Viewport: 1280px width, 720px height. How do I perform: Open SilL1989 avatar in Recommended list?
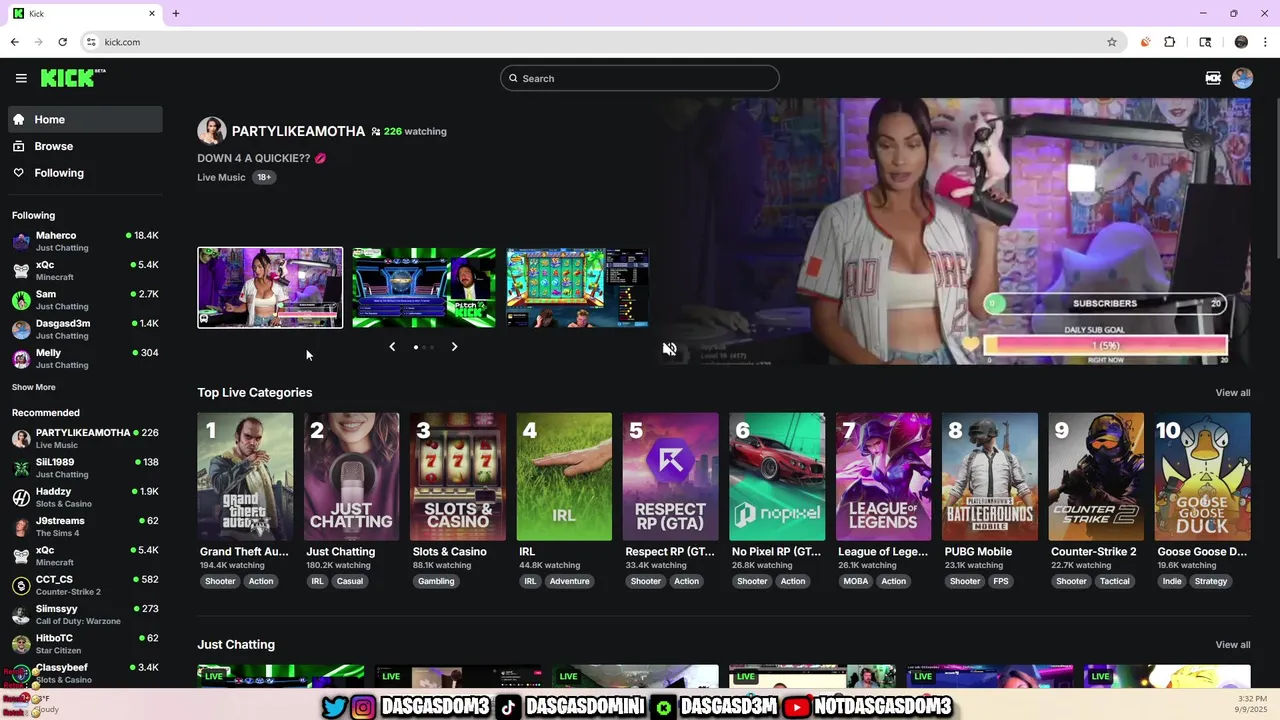pos(21,468)
